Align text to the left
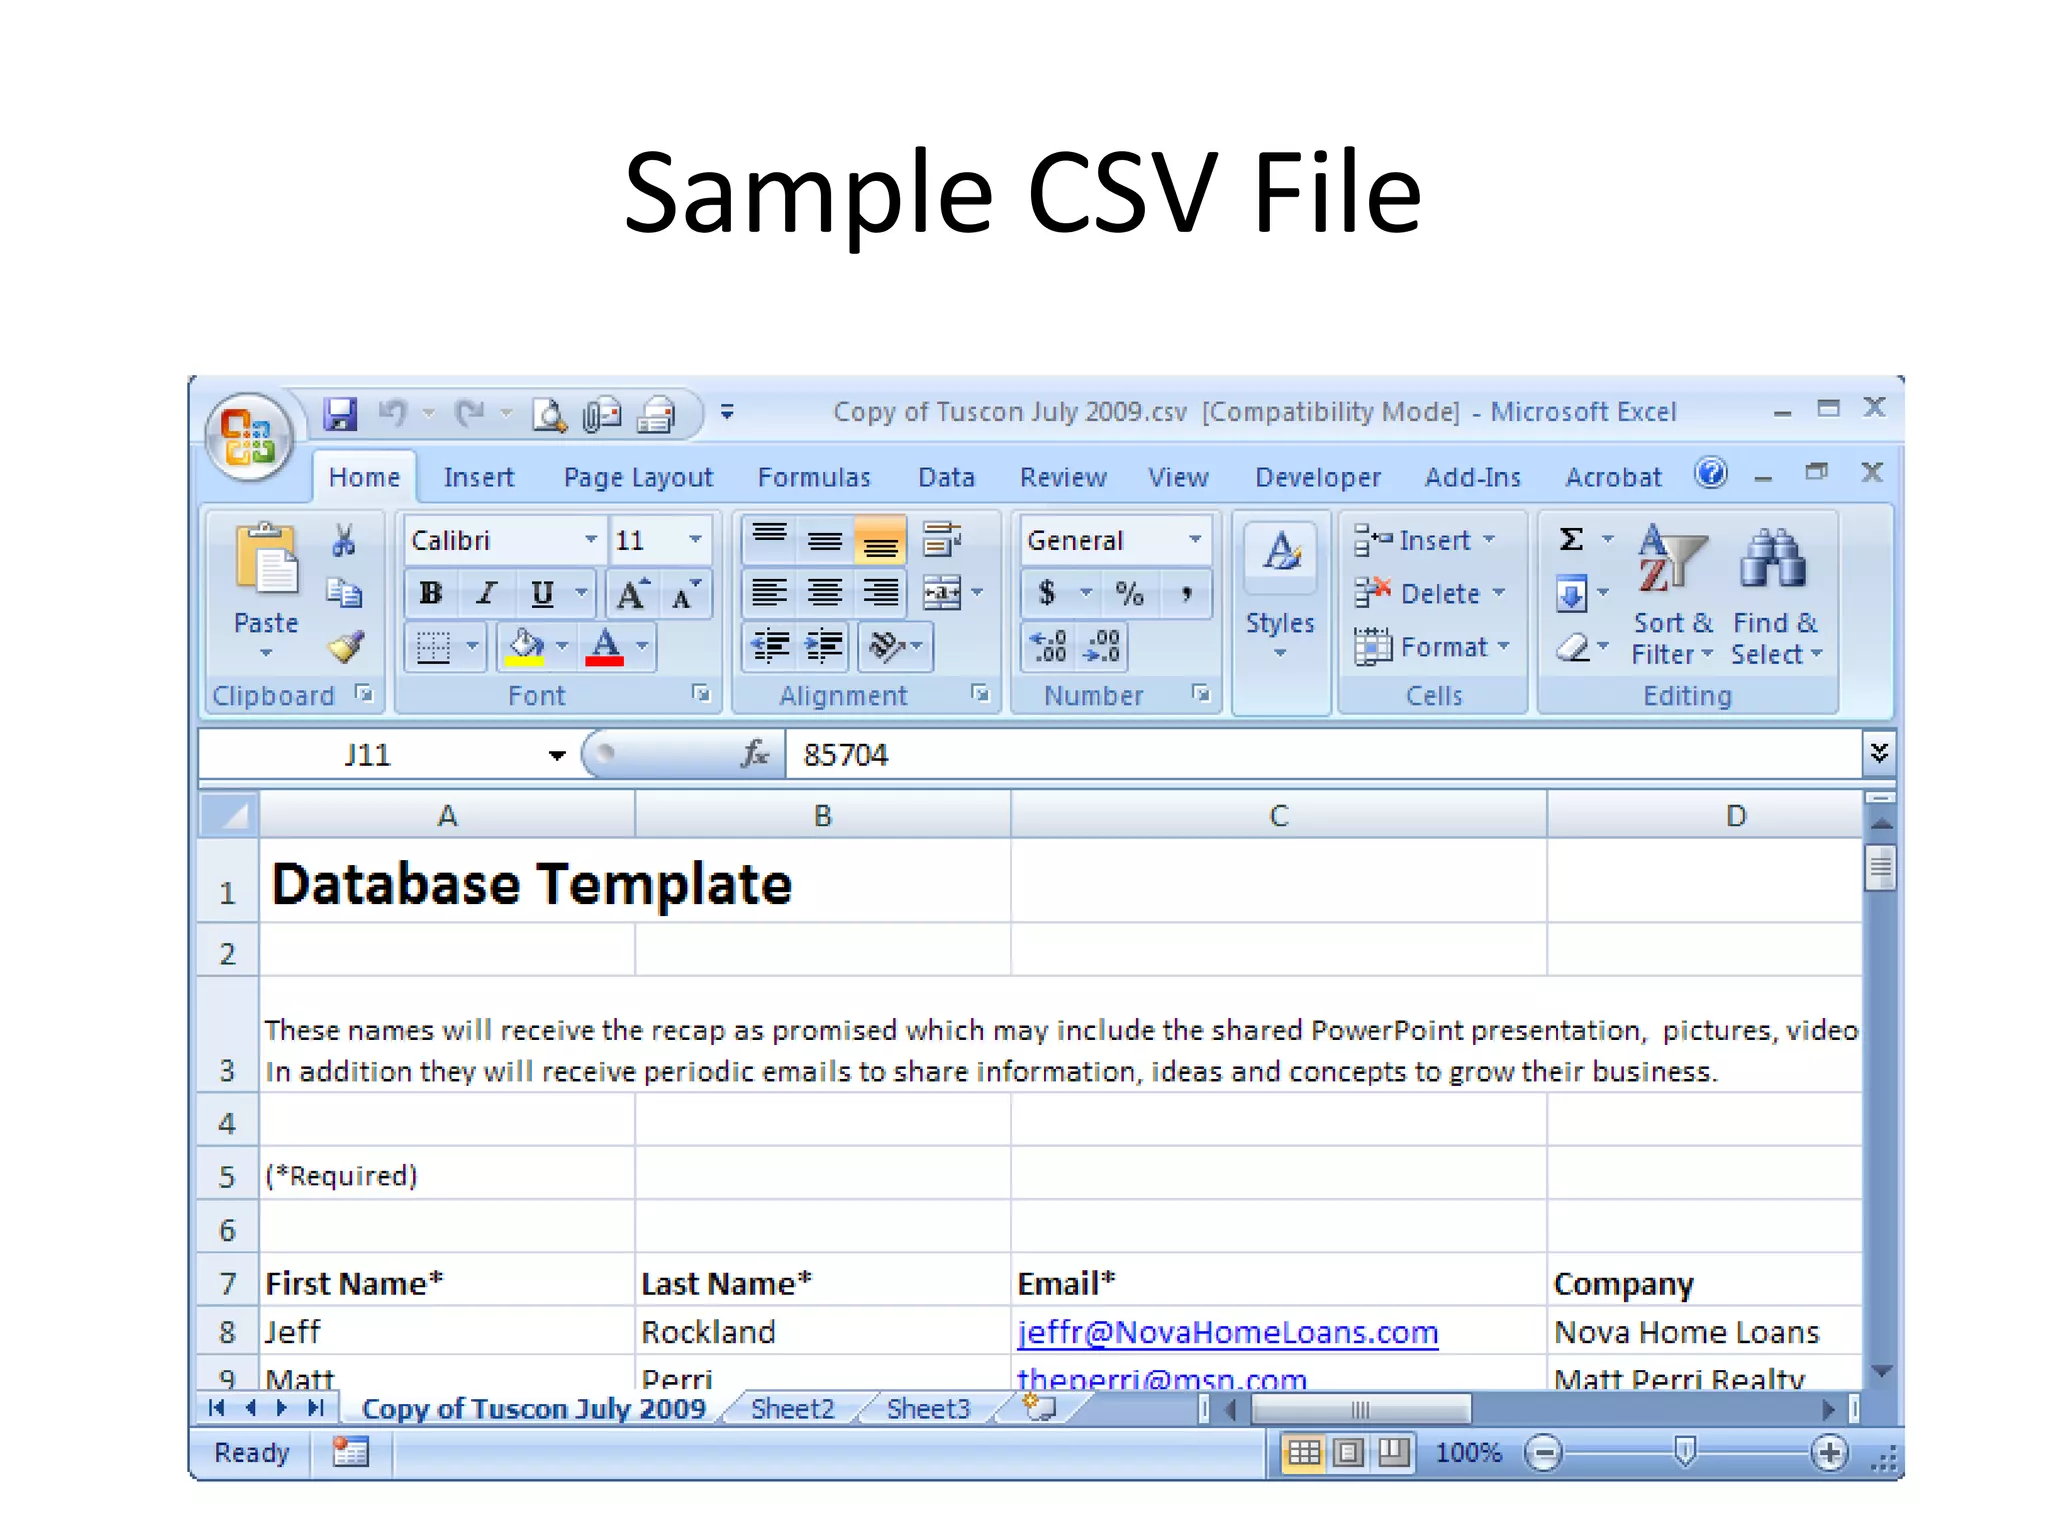 point(769,593)
